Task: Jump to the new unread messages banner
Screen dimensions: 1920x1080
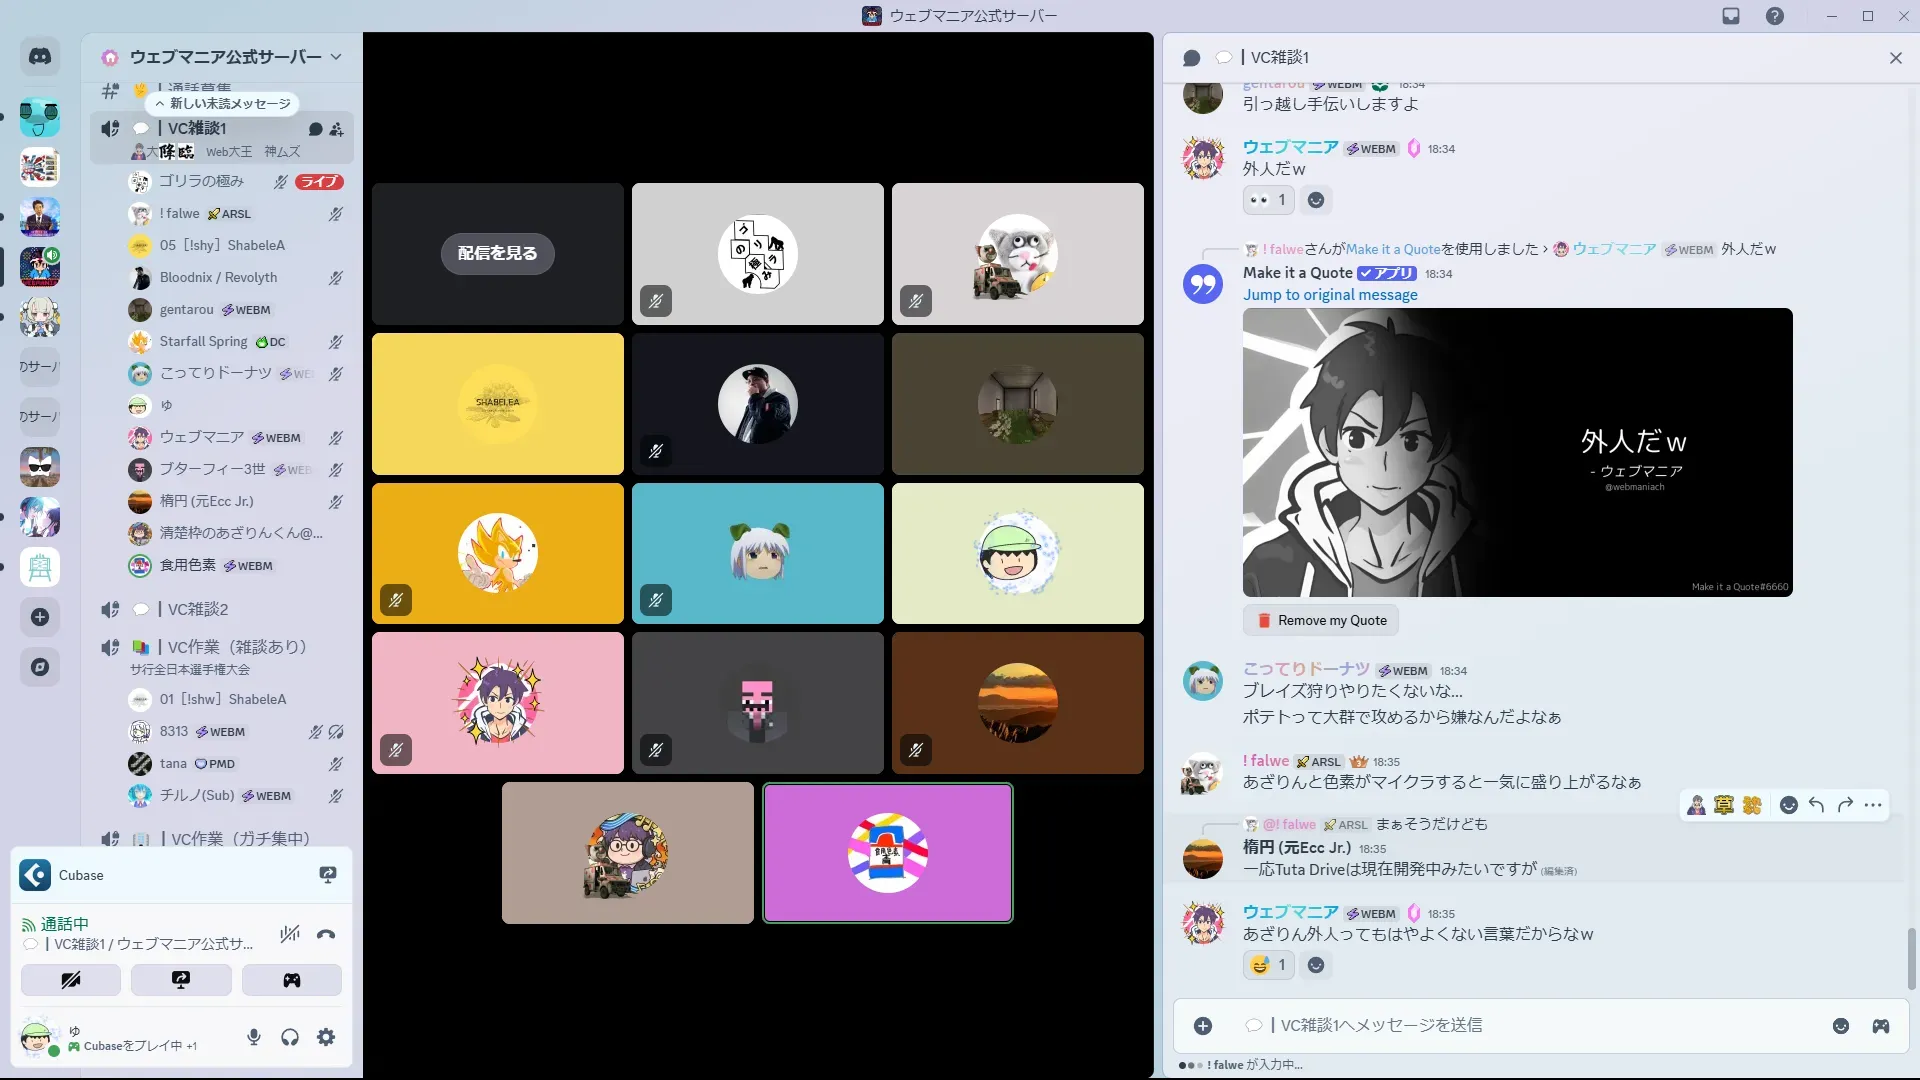Action: pyautogui.click(x=222, y=104)
